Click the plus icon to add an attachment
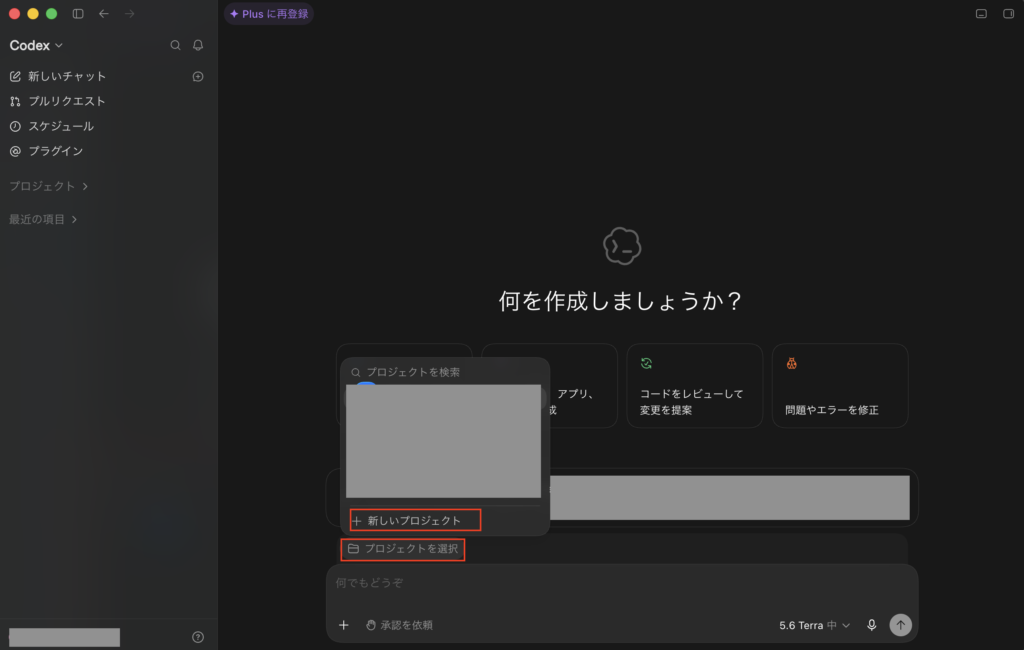 (344, 625)
